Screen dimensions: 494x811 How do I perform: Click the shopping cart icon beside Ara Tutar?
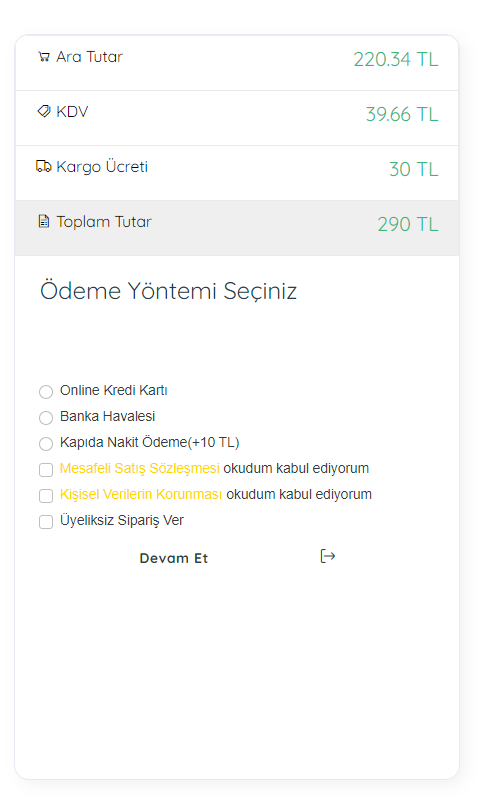44,57
